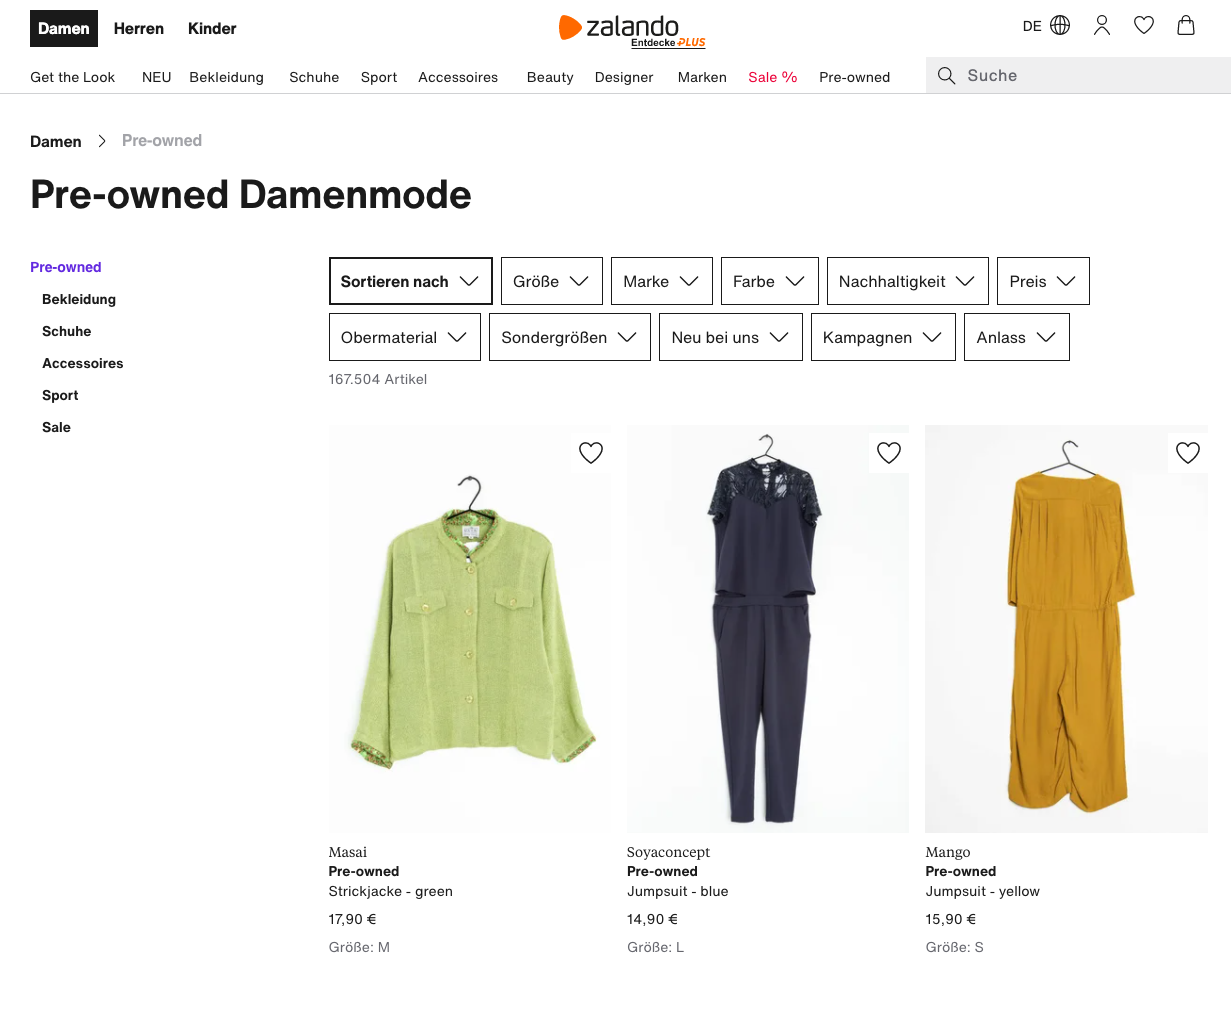
Task: Open the yellow Mango Jumpsuit image
Action: (1066, 629)
